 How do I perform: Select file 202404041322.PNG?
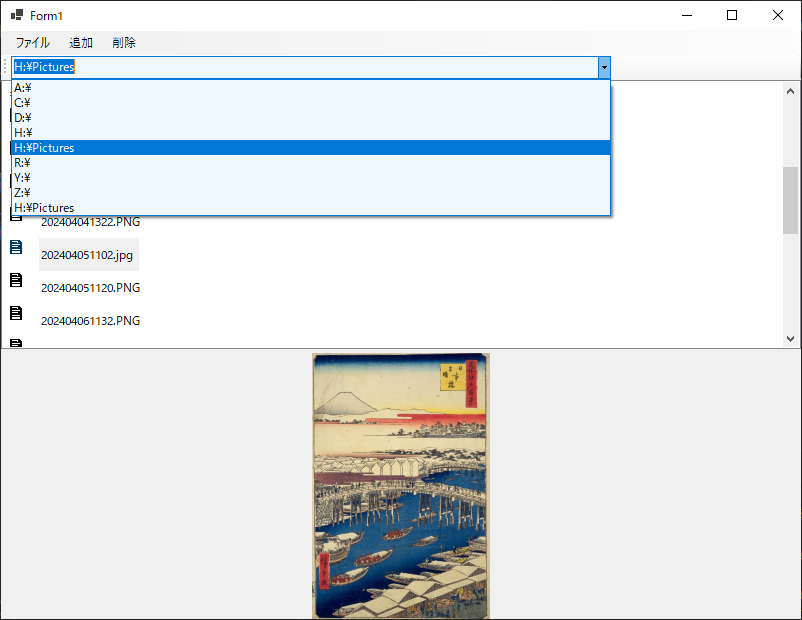(x=91, y=222)
